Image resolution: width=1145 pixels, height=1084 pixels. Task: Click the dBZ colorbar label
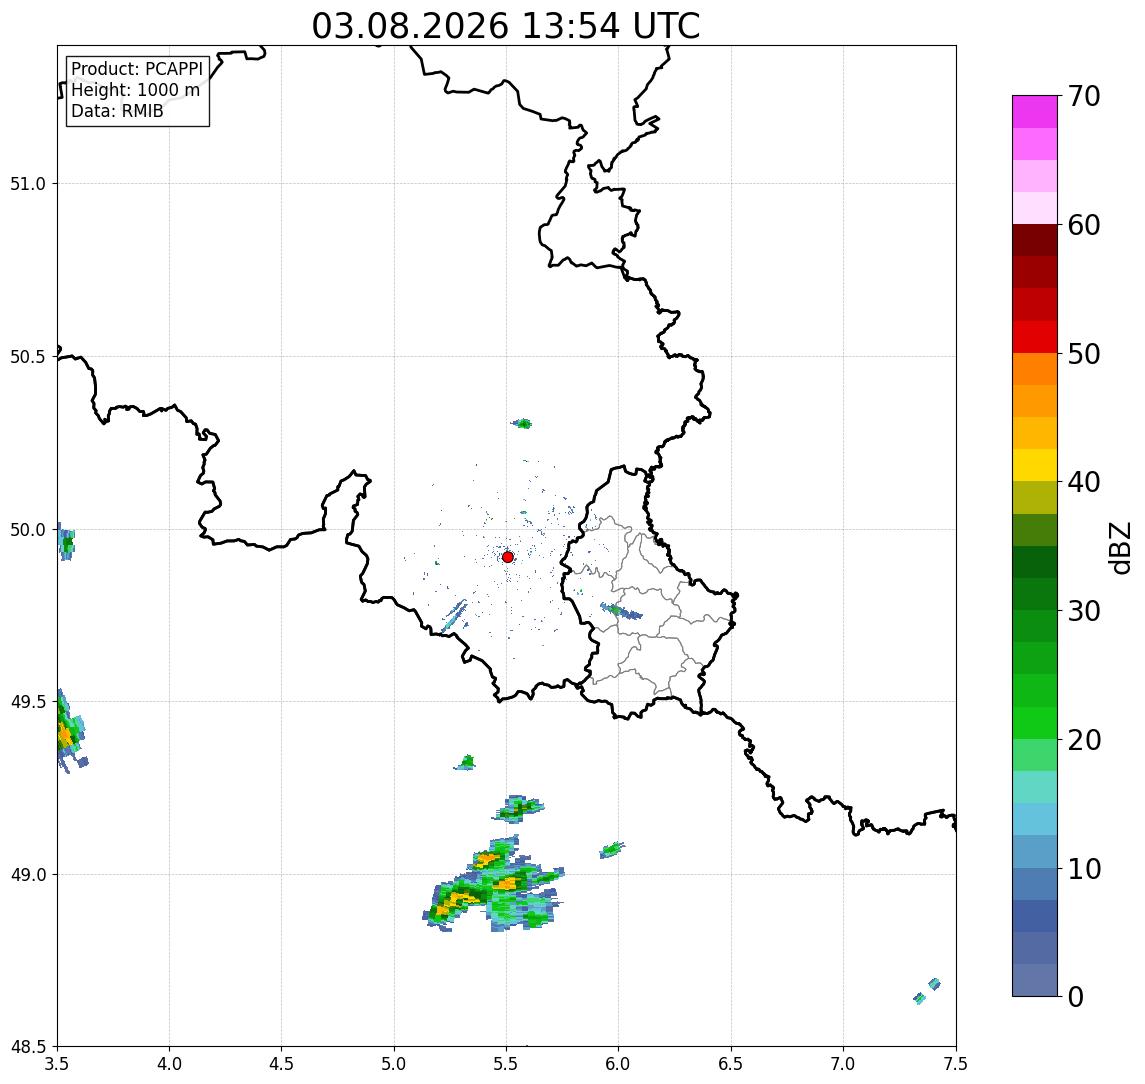[x=1120, y=548]
